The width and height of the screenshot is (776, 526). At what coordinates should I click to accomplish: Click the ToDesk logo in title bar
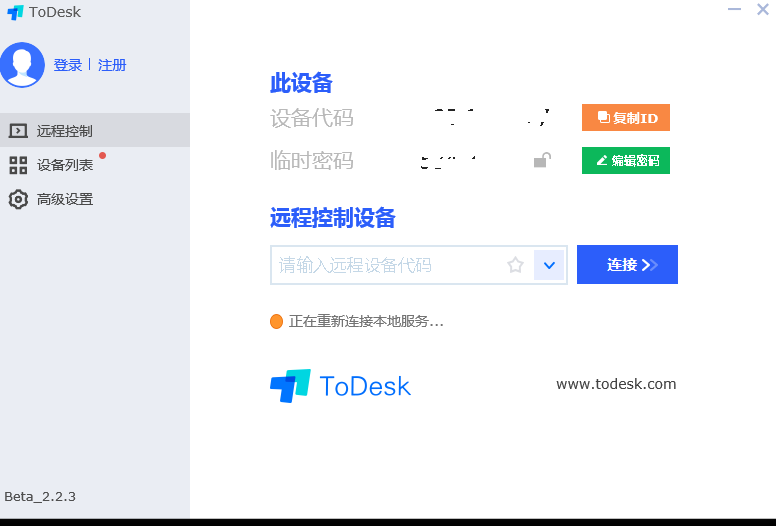[15, 12]
